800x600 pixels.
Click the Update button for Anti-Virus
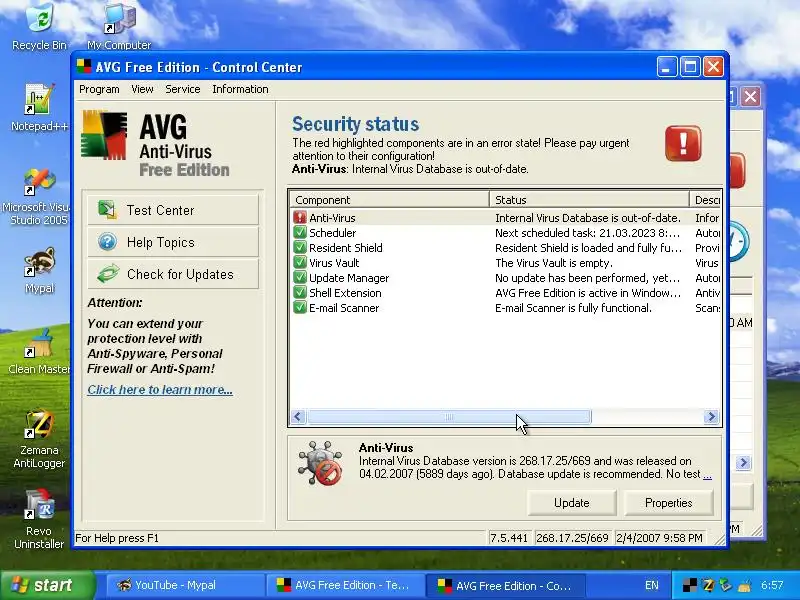(x=571, y=503)
